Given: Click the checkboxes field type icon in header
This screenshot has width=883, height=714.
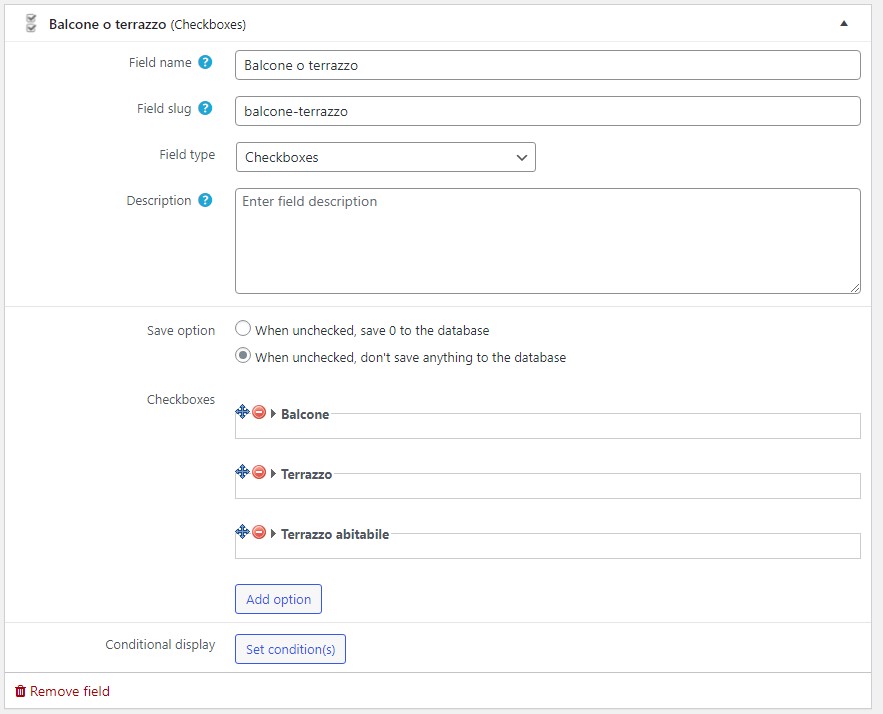Looking at the screenshot, I should point(31,24).
